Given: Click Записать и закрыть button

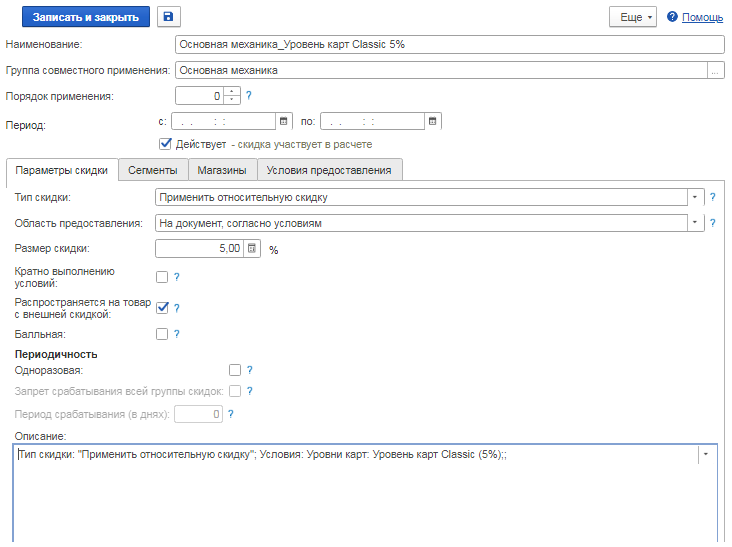Looking at the screenshot, I should [86, 17].
